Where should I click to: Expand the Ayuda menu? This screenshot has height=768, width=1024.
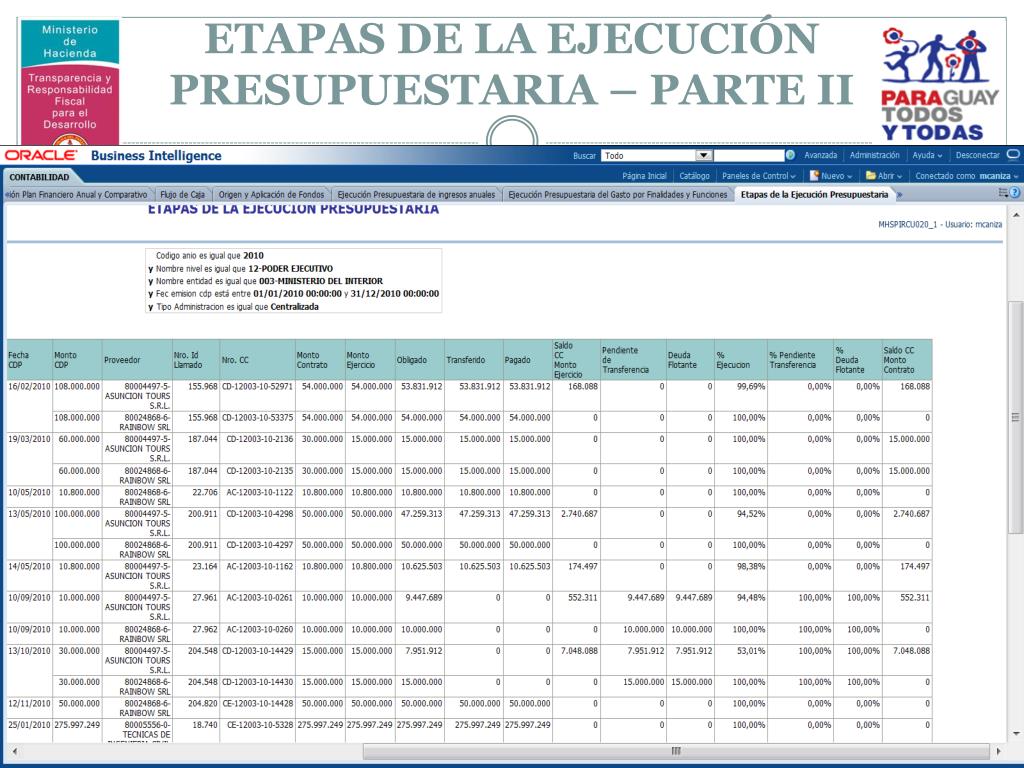[x=927, y=155]
